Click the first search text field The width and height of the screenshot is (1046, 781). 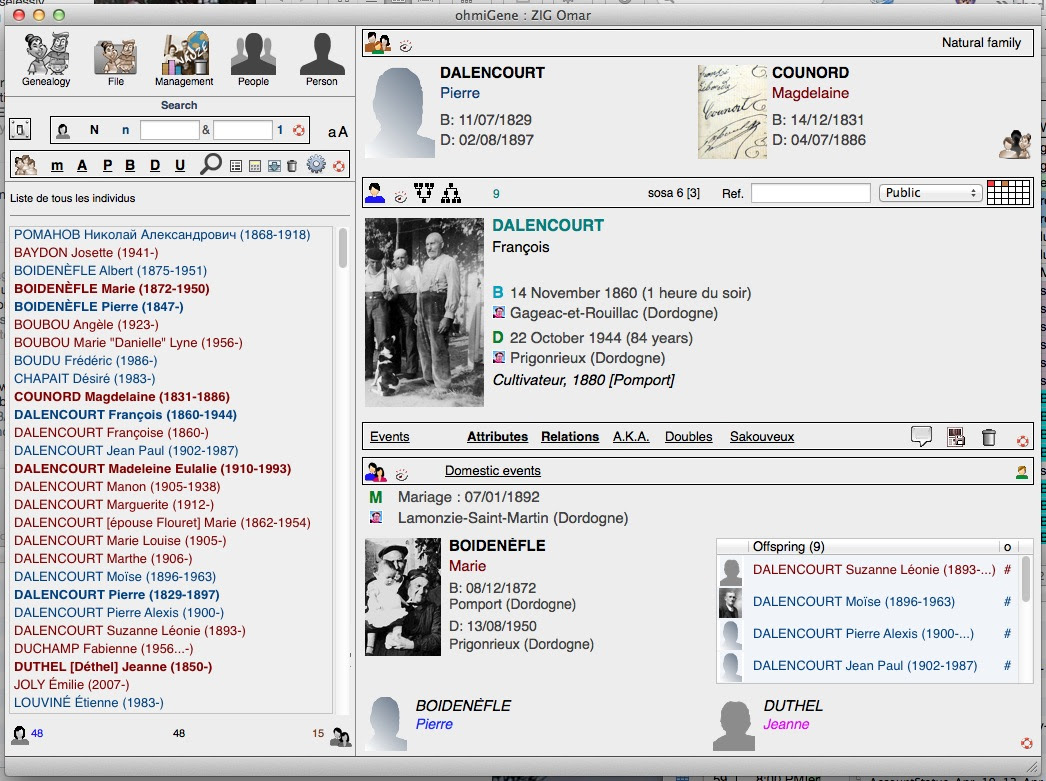pyautogui.click(x=169, y=130)
